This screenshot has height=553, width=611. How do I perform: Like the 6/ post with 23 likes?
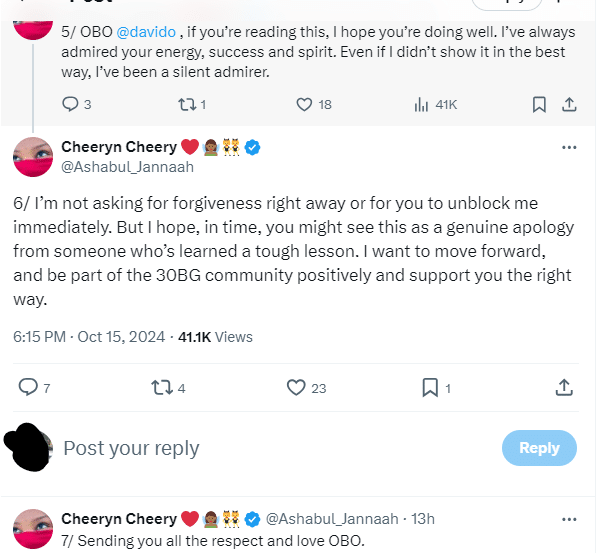pos(296,387)
